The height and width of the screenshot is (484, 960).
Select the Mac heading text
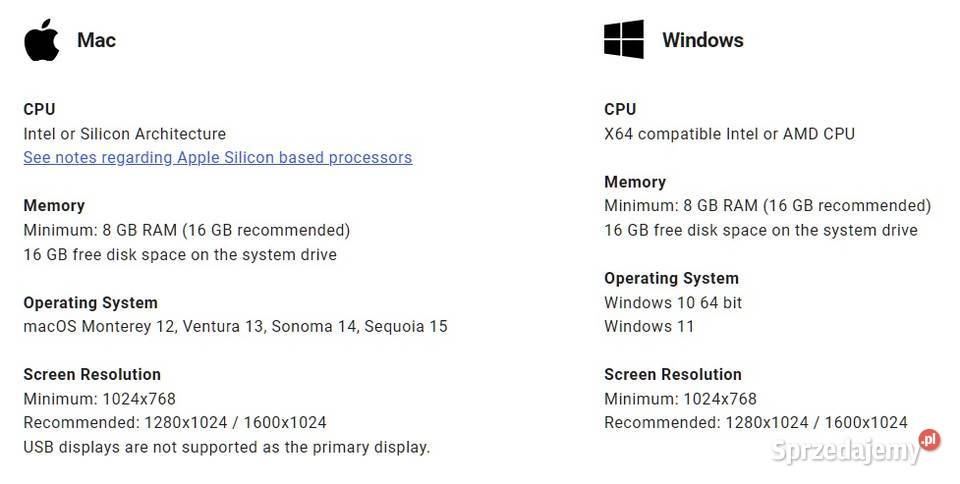pos(96,40)
